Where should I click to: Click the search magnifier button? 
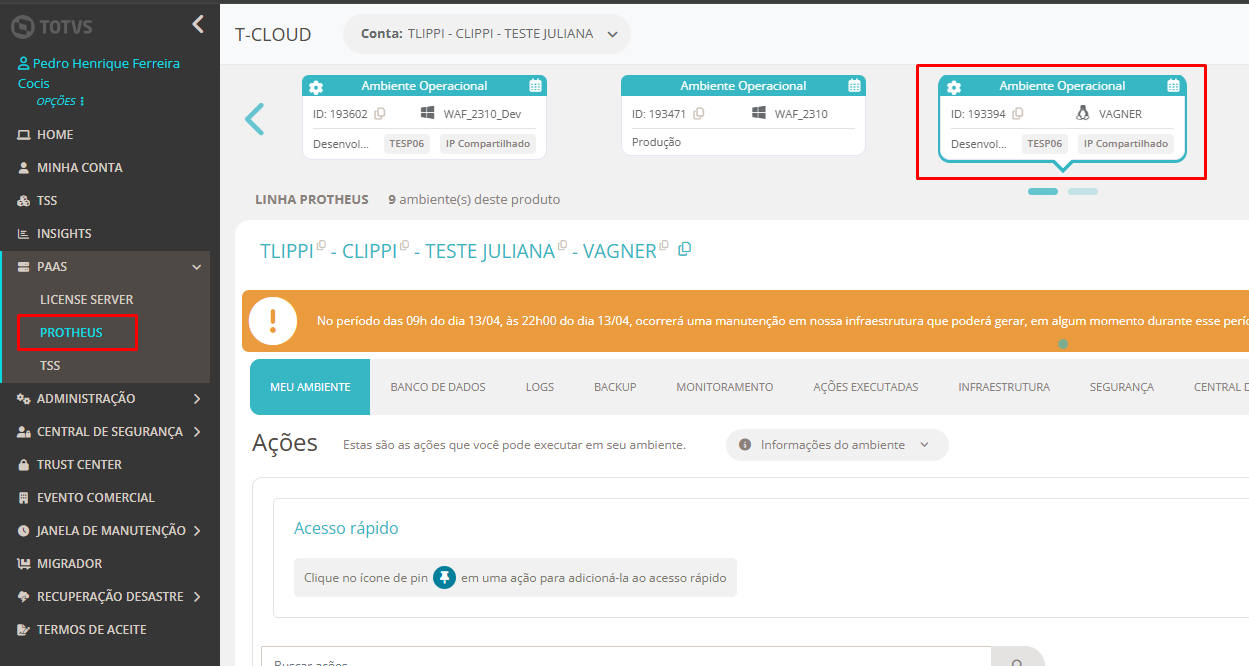[x=1017, y=663]
